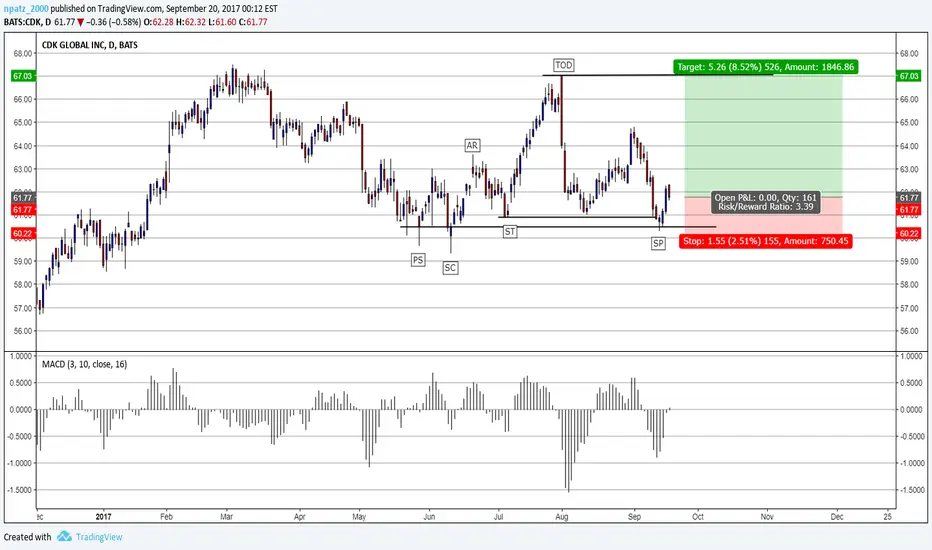Click the Aug date on time axis
Screen dimensions: 932x550
pyautogui.click(x=562, y=517)
